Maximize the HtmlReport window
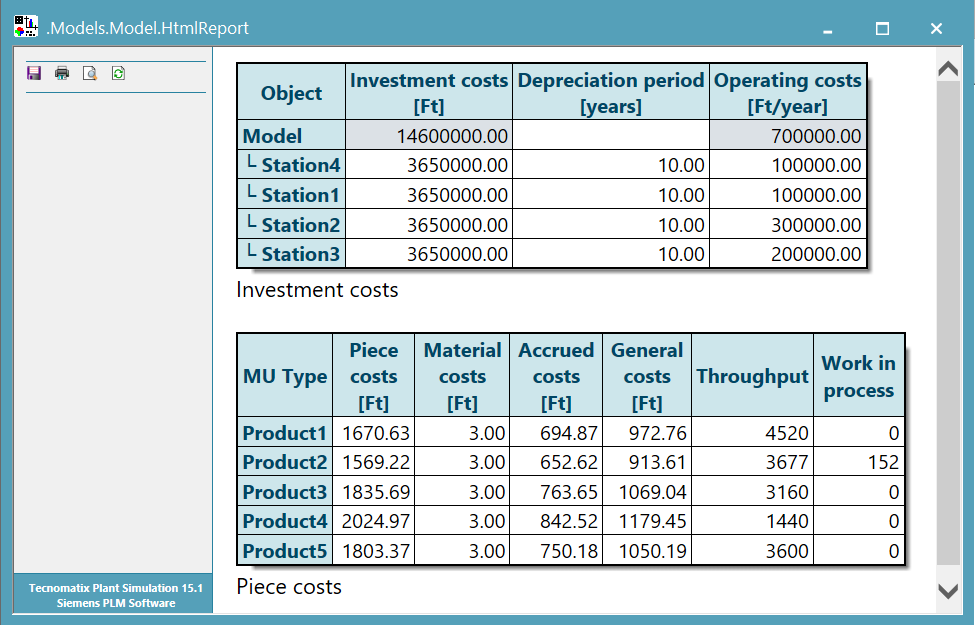The image size is (975, 625). pyautogui.click(x=882, y=29)
